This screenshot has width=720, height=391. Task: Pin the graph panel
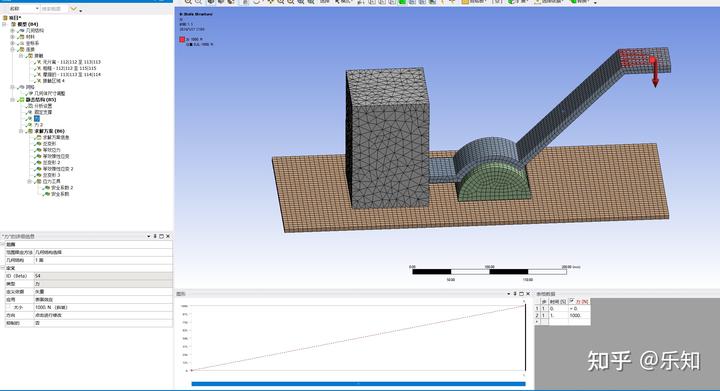point(515,294)
